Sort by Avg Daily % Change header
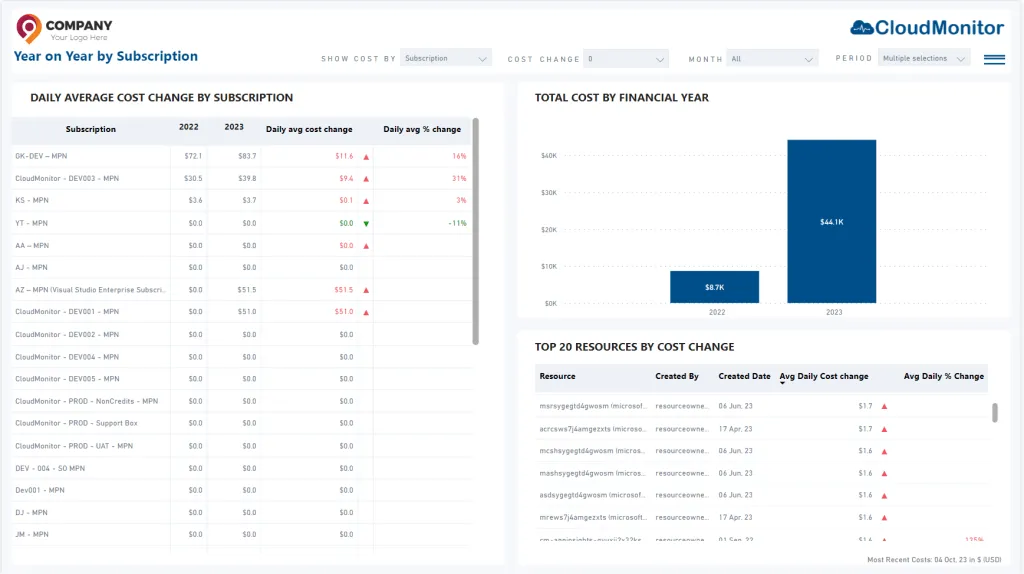 coord(944,376)
